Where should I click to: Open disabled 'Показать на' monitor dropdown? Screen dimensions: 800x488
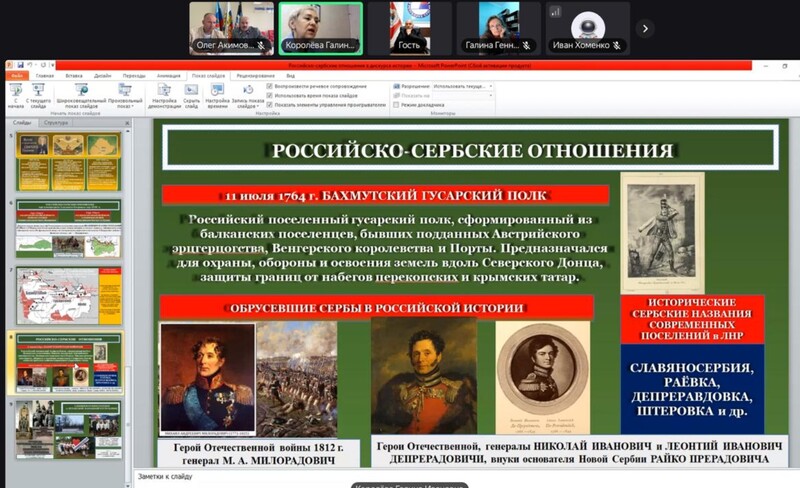pos(463,95)
